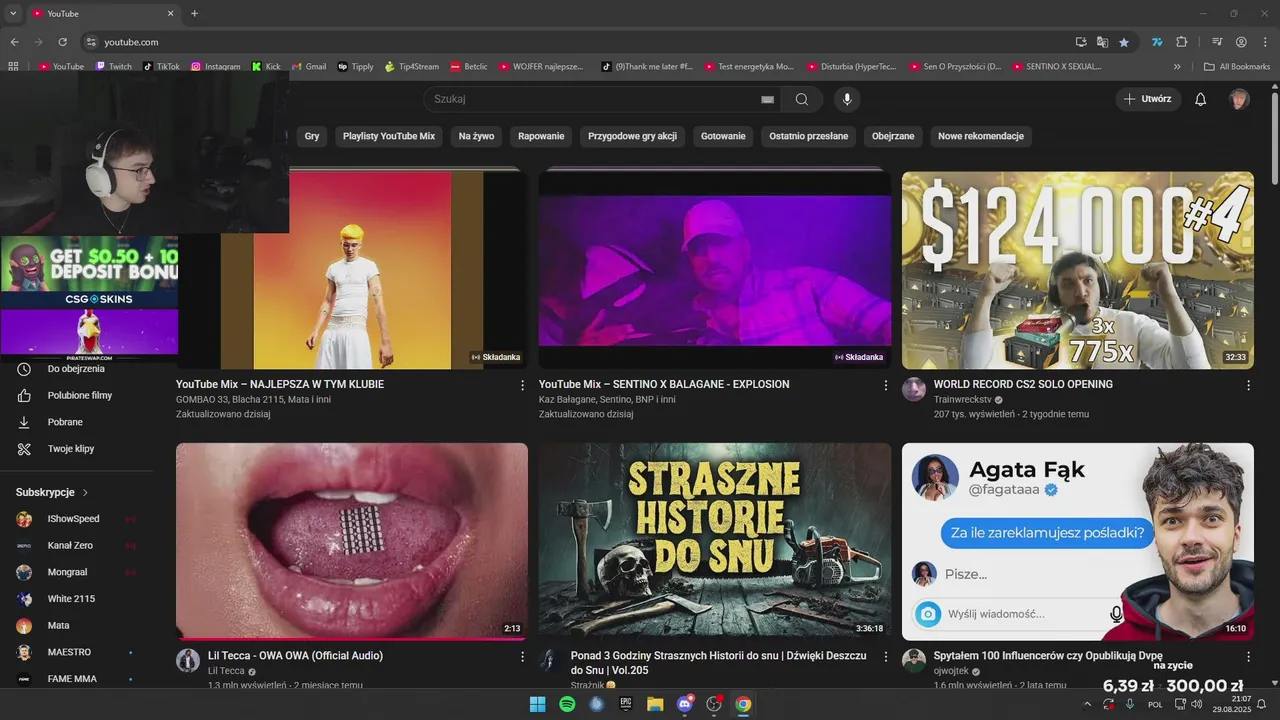Select the Nowe rekomendacje chip
The image size is (1280, 720).
[x=981, y=136]
